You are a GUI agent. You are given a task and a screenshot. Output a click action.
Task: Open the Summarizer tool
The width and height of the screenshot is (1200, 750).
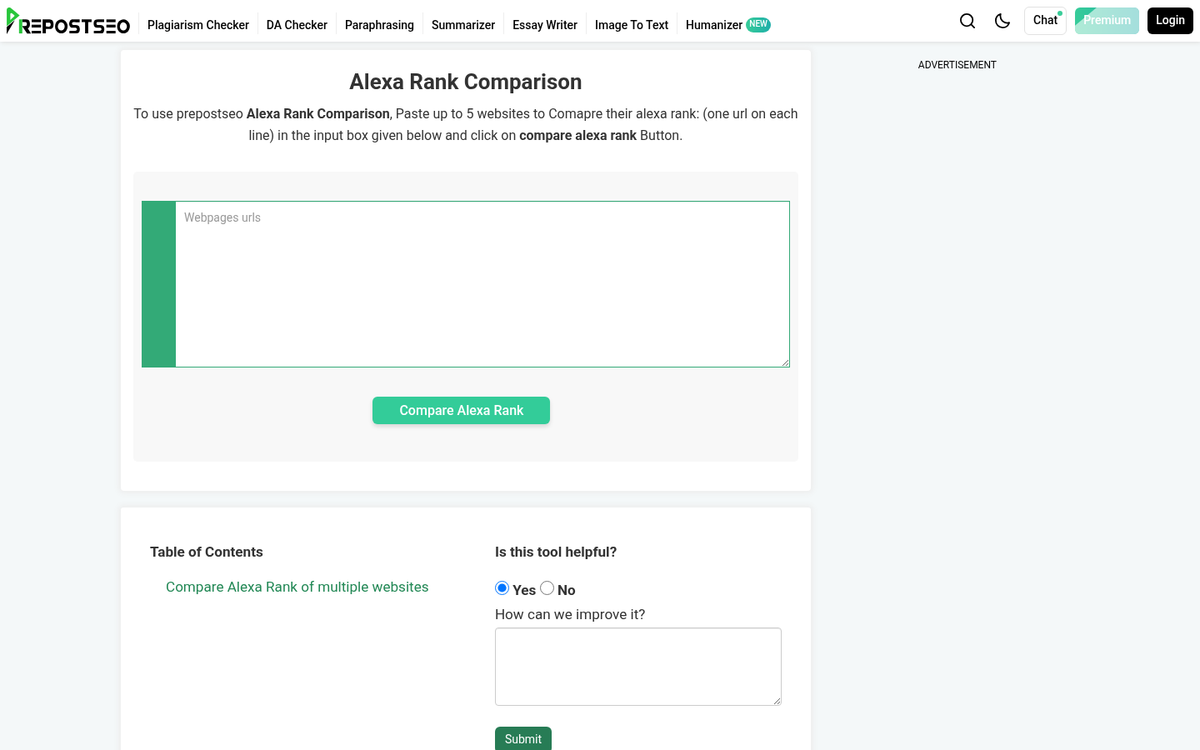tap(463, 25)
